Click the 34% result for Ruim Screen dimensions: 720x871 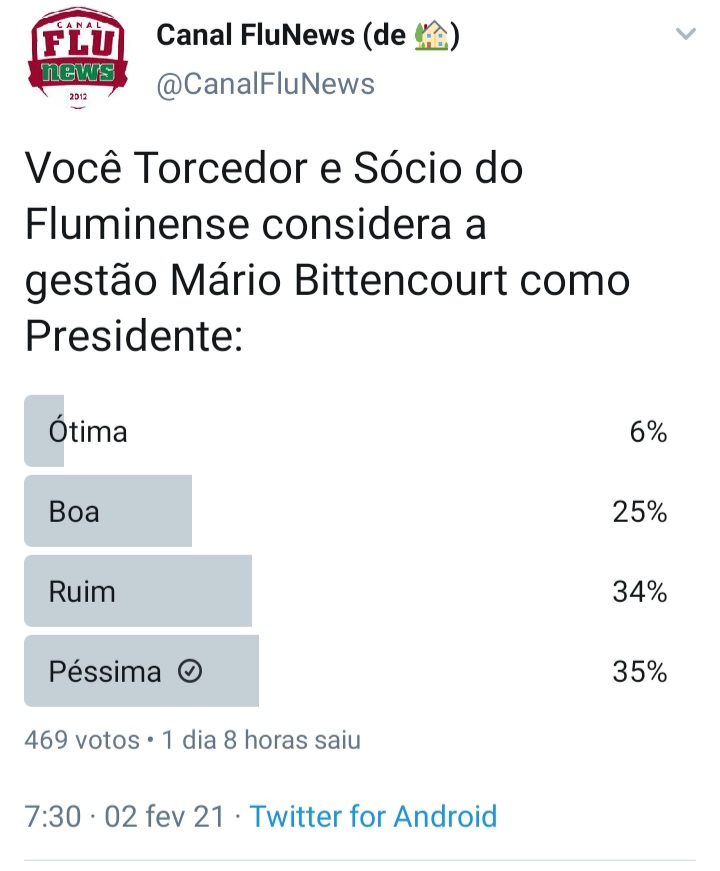(x=640, y=592)
